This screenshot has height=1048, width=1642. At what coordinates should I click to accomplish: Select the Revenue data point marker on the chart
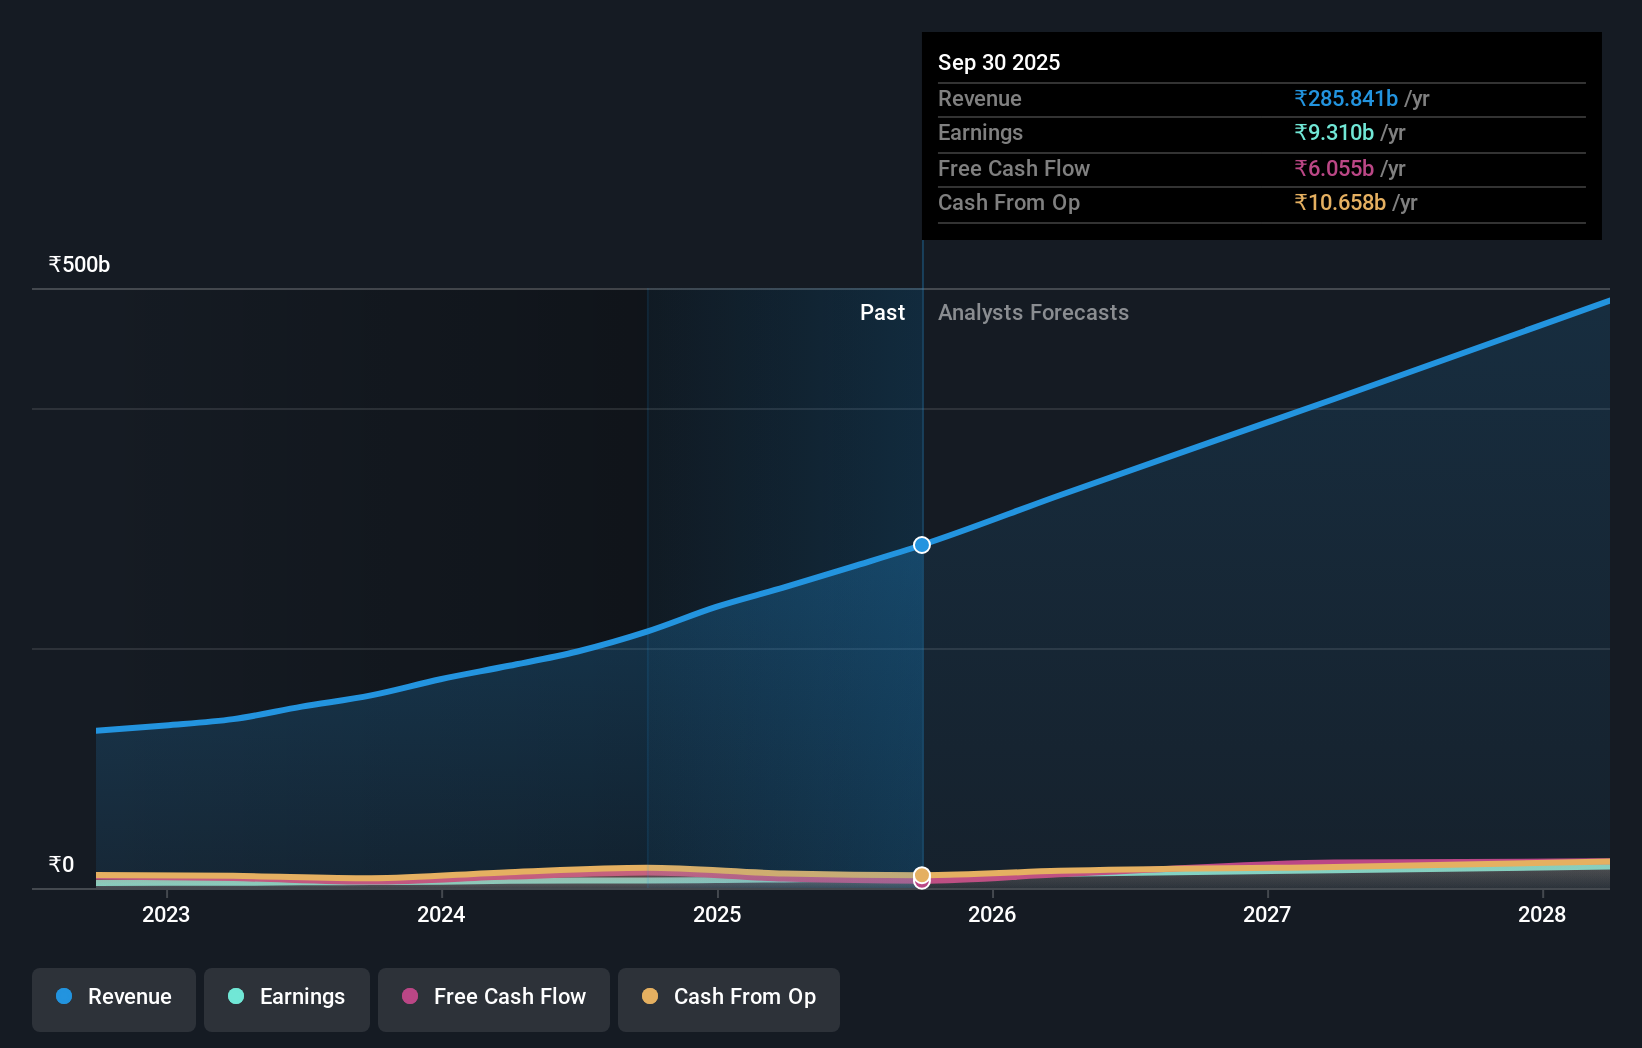[x=920, y=545]
